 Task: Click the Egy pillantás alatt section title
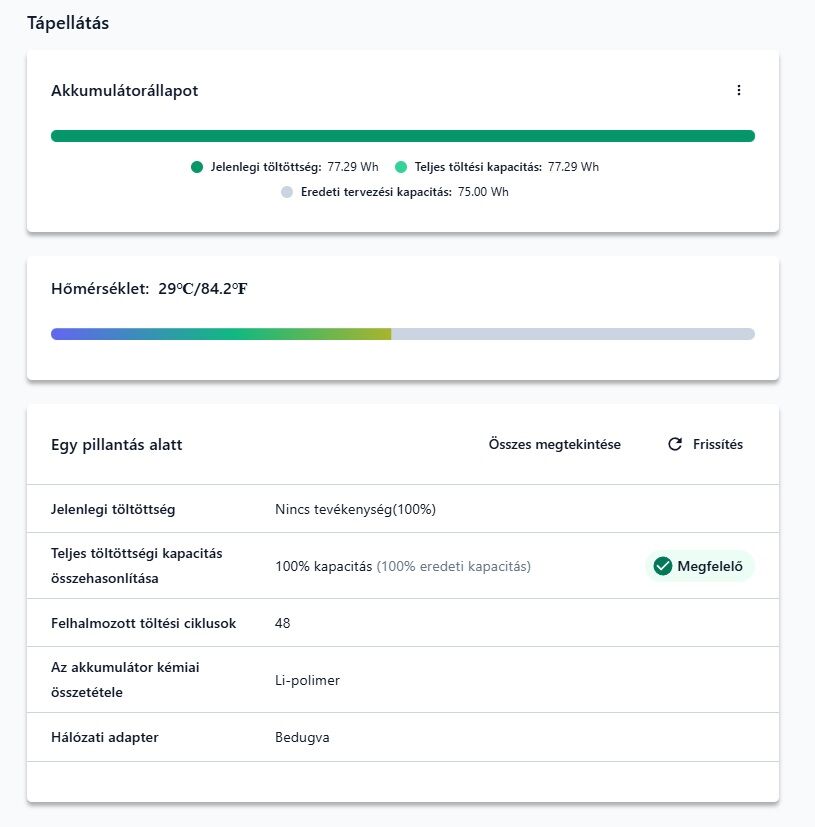point(117,445)
